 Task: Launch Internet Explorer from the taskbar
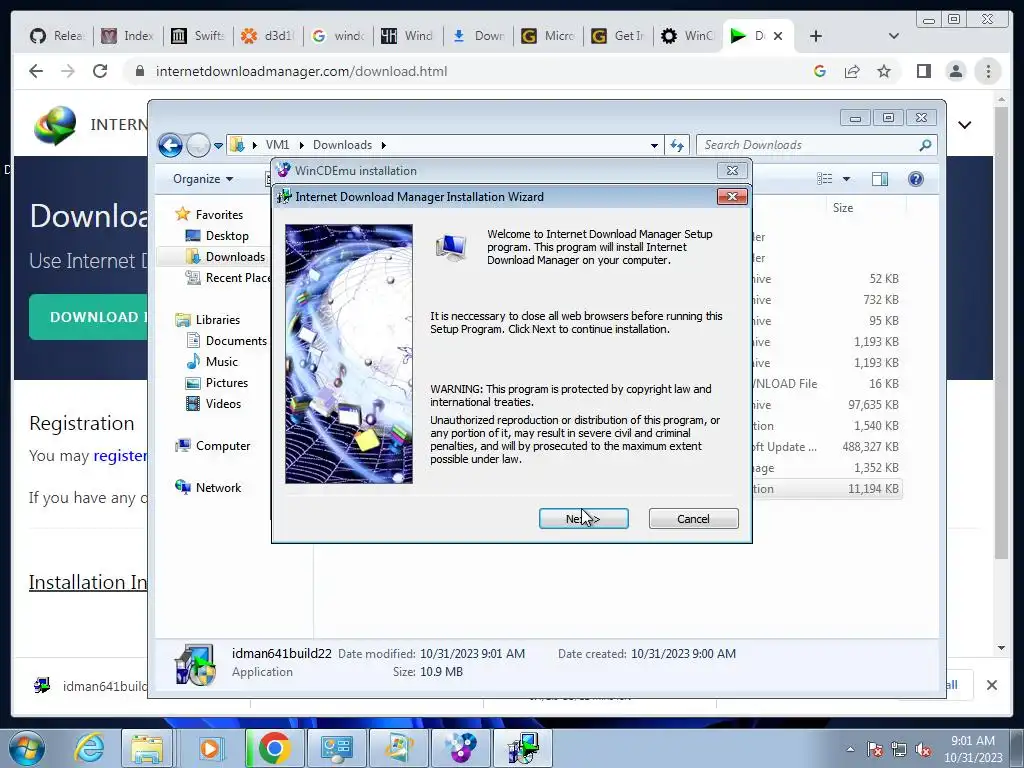(88, 748)
